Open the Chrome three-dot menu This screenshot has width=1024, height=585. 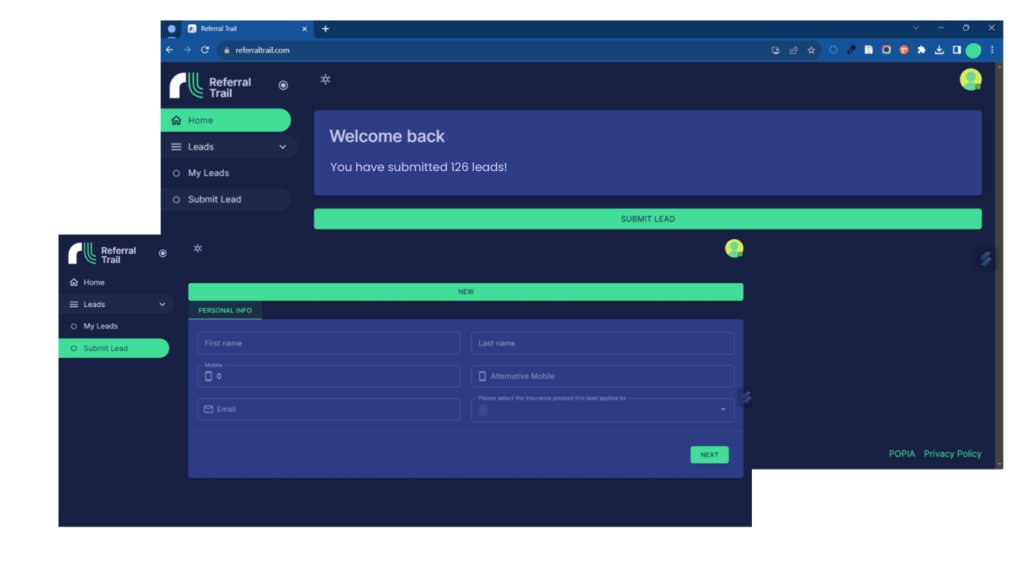(x=991, y=49)
